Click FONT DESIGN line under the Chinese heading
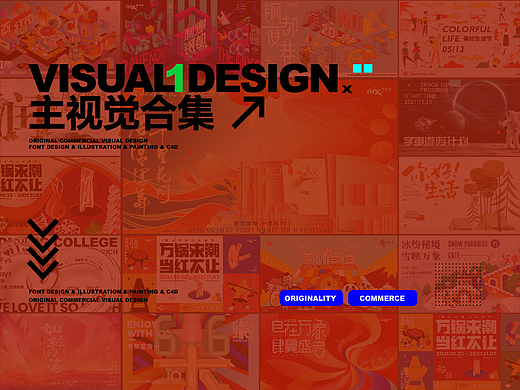 tap(103, 147)
